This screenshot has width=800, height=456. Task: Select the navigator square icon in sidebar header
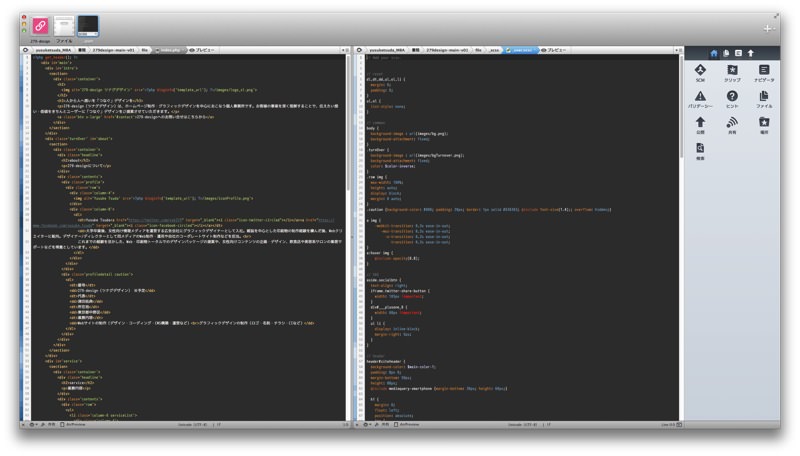click(738, 53)
